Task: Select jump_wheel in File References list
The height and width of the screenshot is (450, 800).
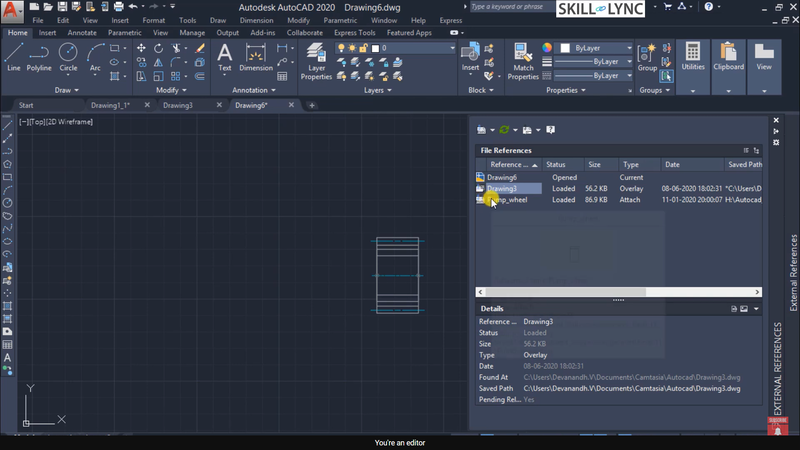Action: (x=509, y=200)
